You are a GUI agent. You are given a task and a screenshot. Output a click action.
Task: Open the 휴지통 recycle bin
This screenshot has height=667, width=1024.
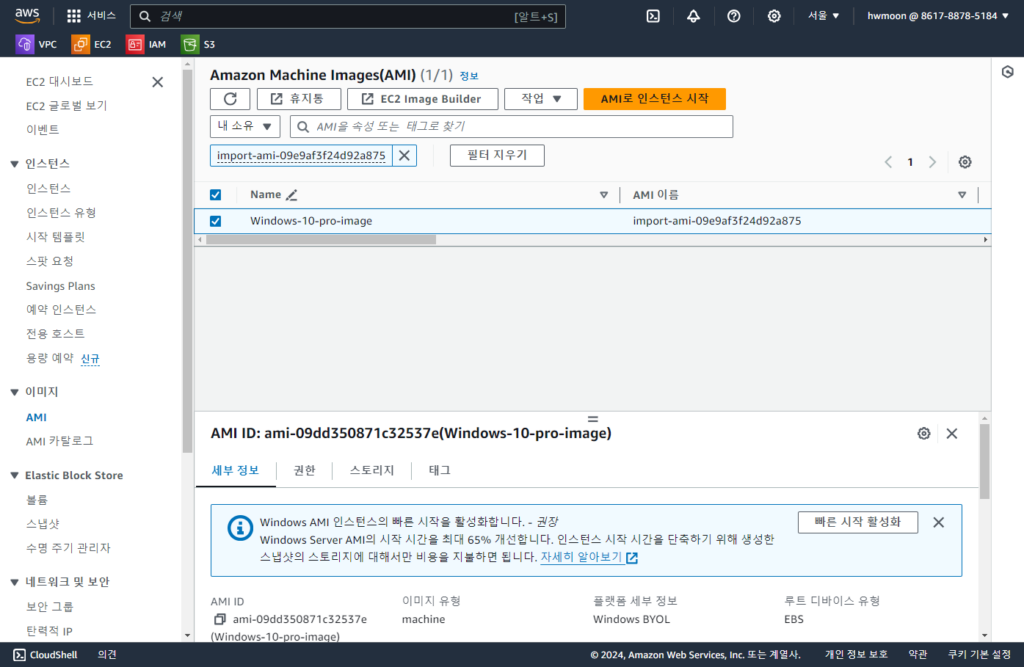(x=298, y=99)
